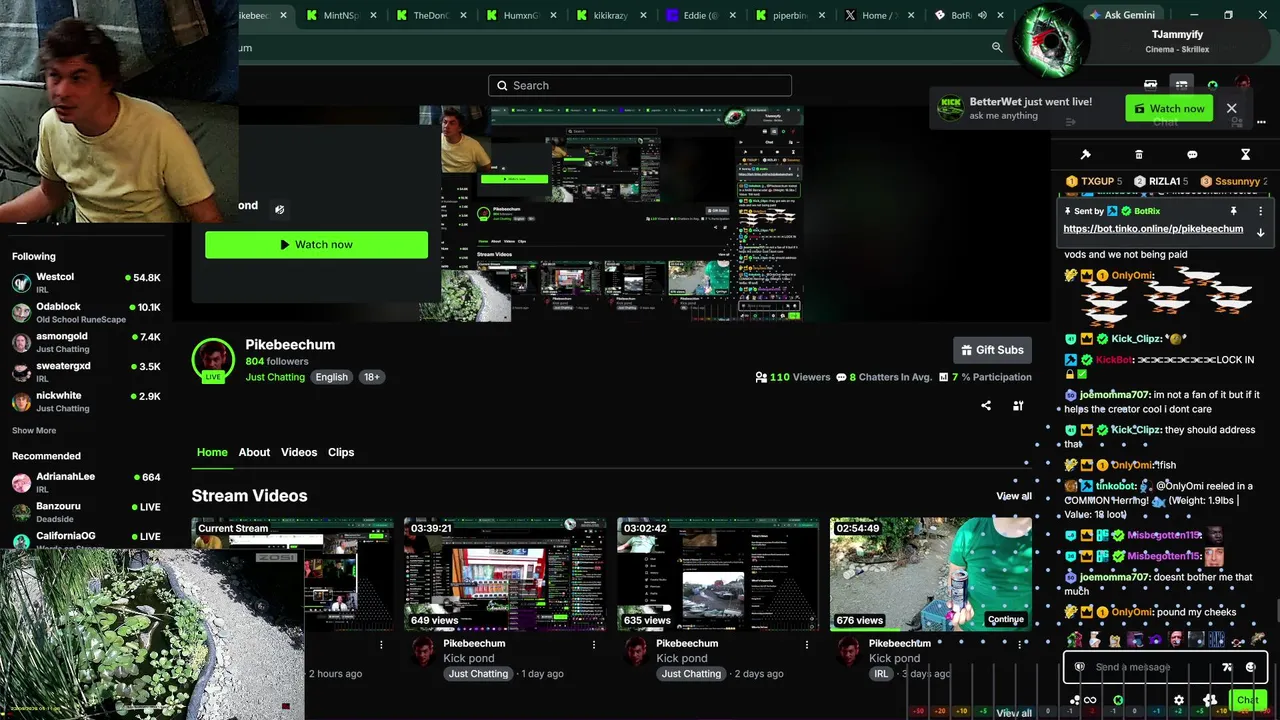Viewport: 1280px width, 720px height.
Task: Open AdrianahLee in Recommended list
Action: pos(86,482)
